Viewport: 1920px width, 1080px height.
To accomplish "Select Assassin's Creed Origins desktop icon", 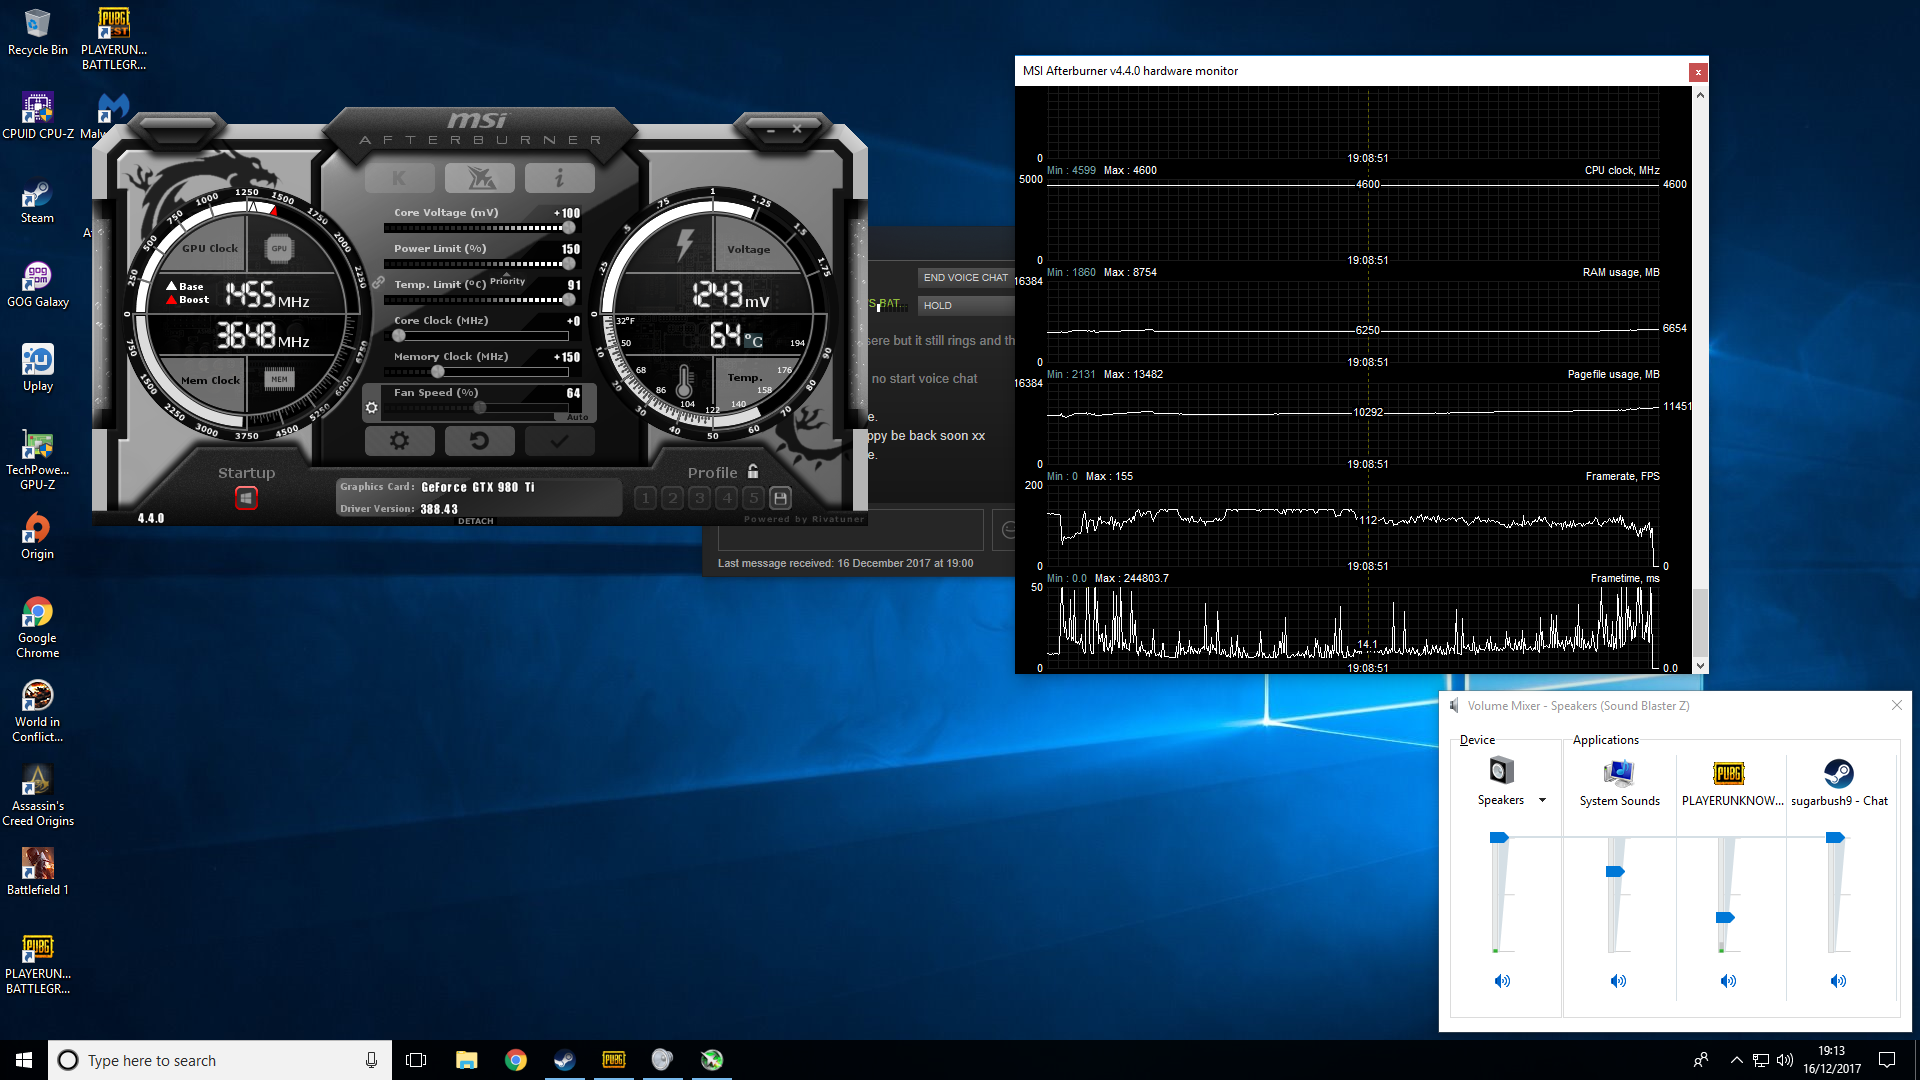I will [x=38, y=796].
